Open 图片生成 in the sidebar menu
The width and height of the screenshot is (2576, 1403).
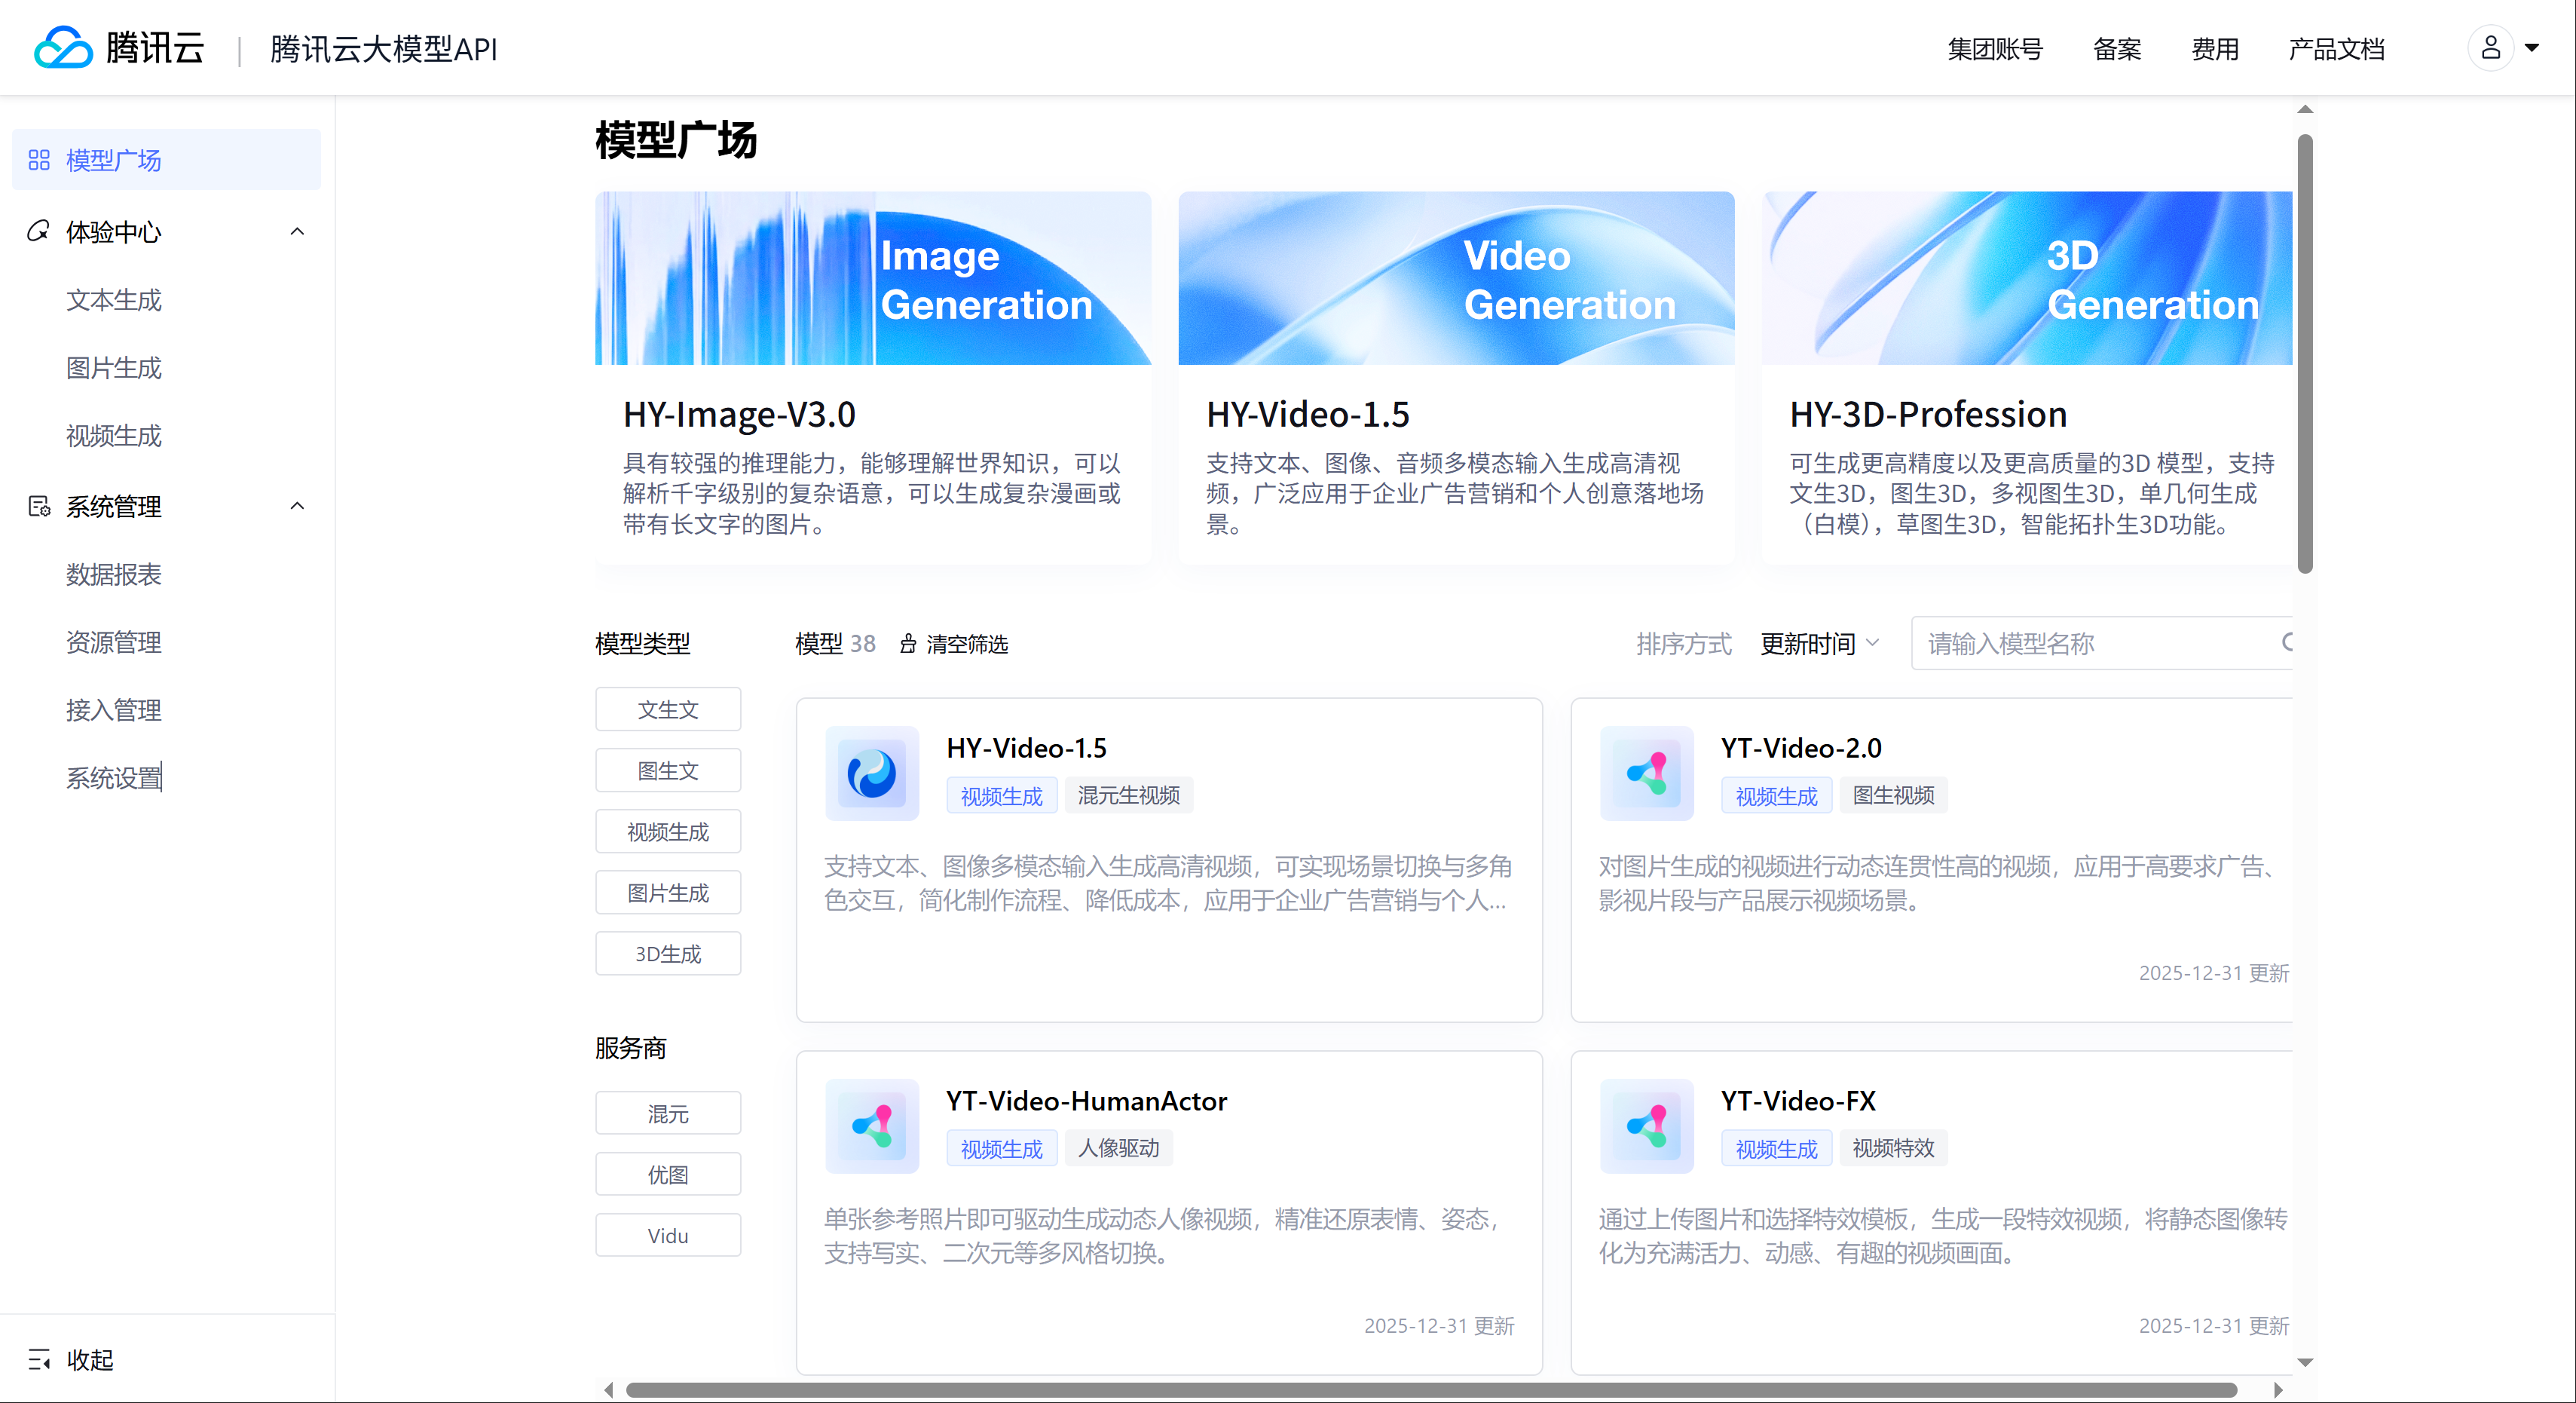click(x=113, y=367)
